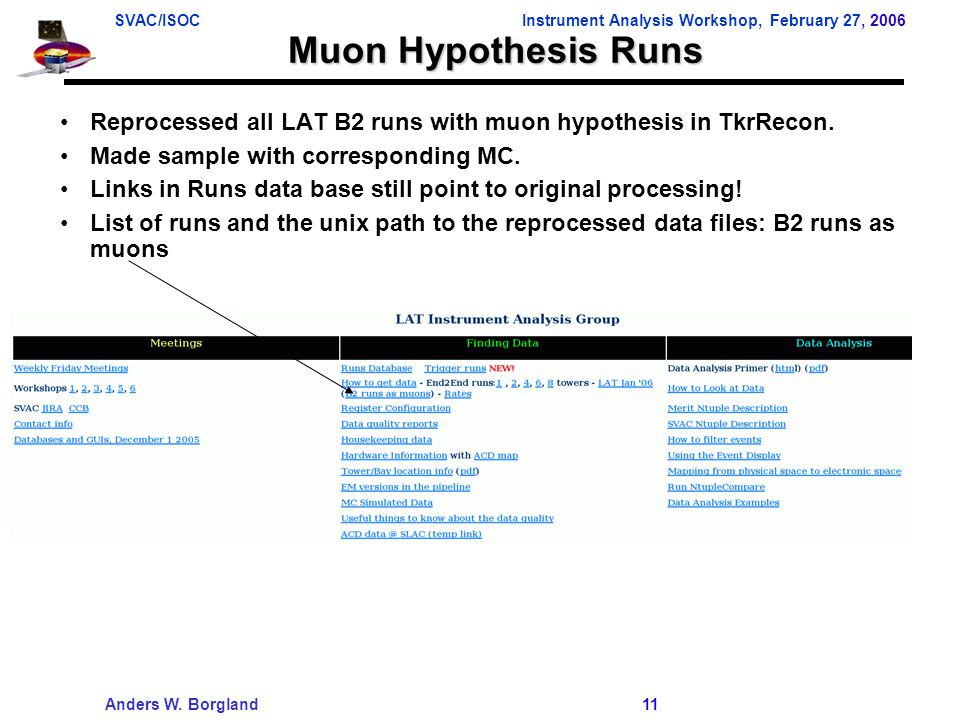960x720 pixels.
Task: Open End2End runs 6 towers link
Action: [x=538, y=383]
